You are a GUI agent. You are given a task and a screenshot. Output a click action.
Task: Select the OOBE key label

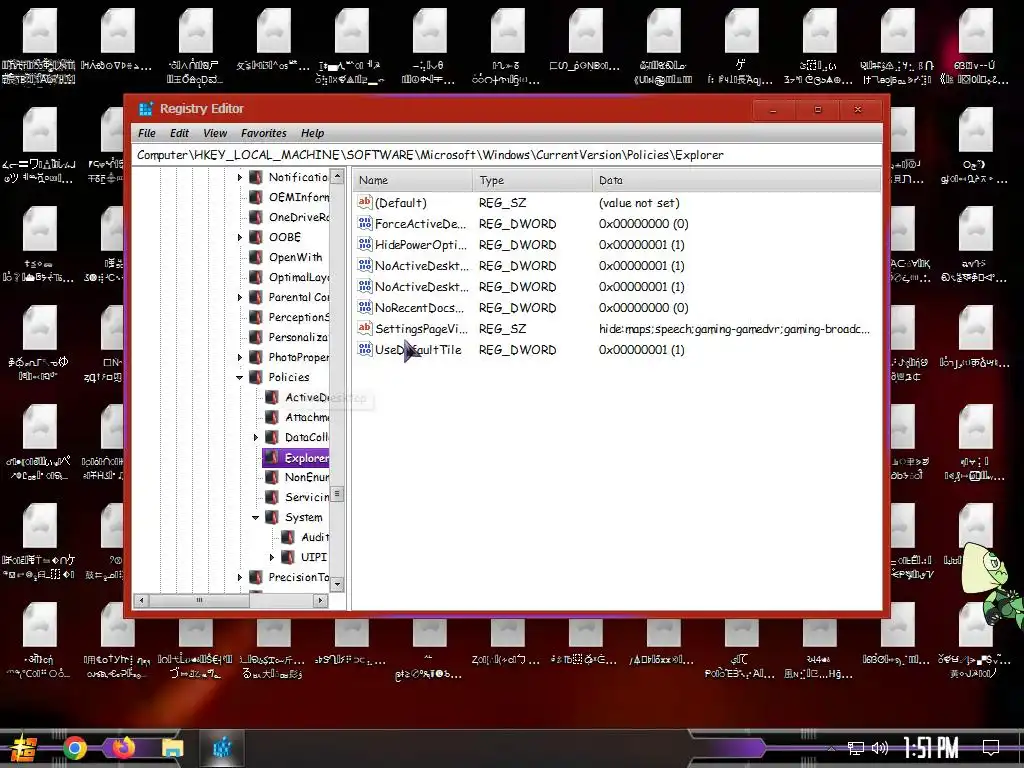click(285, 237)
